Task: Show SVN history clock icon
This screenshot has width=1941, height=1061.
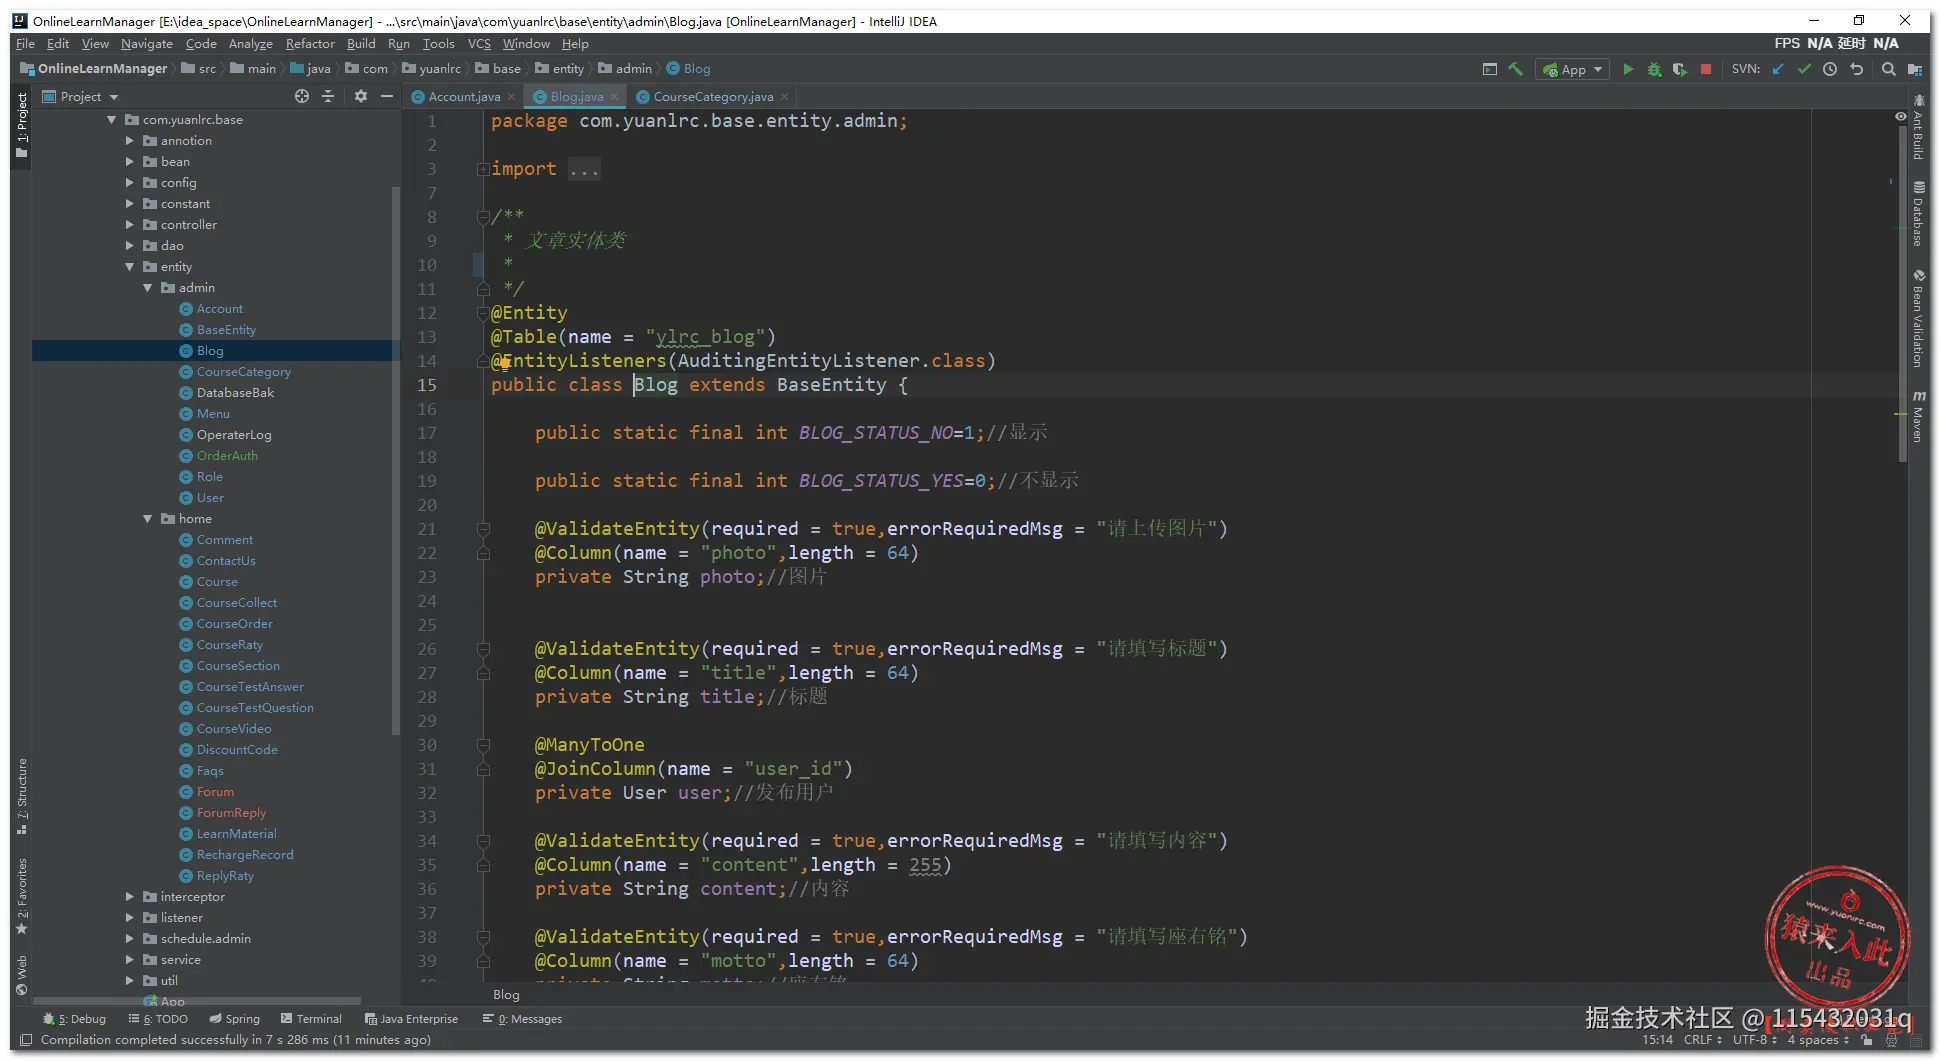Action: 1830,69
